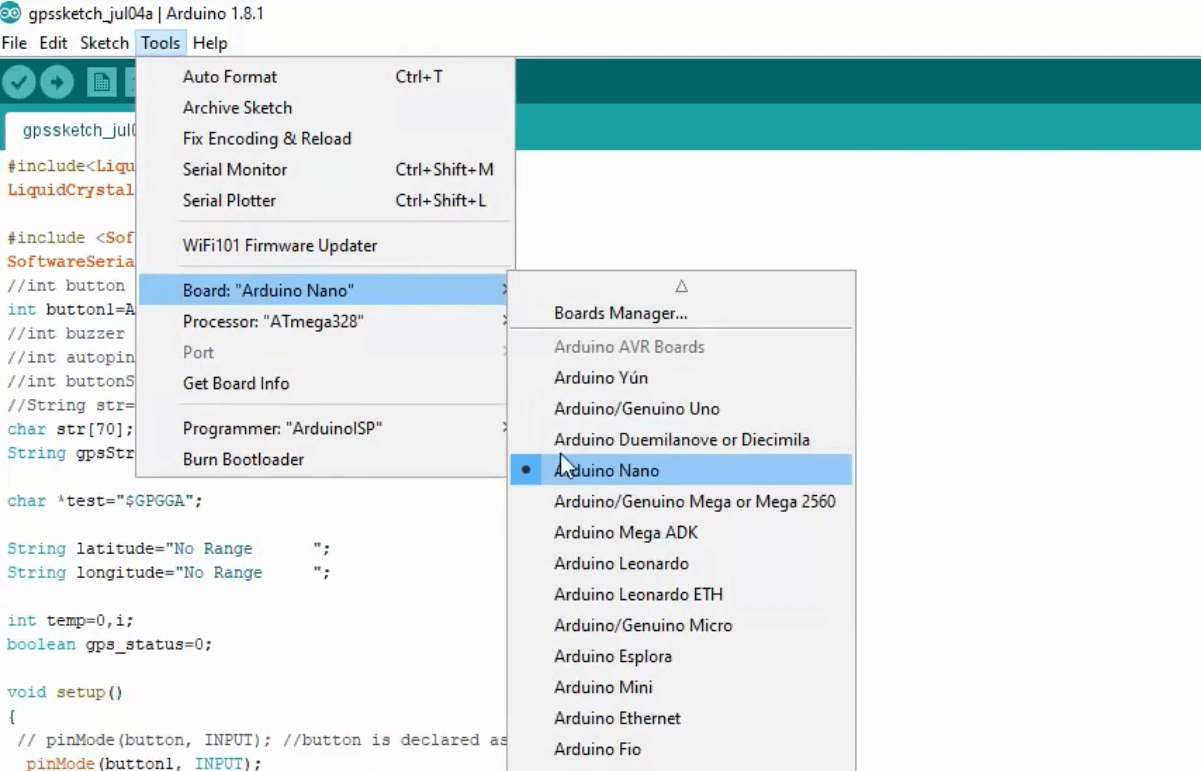This screenshot has height=771, width=1201.
Task: Choose Archive Sketch
Action: click(325, 107)
